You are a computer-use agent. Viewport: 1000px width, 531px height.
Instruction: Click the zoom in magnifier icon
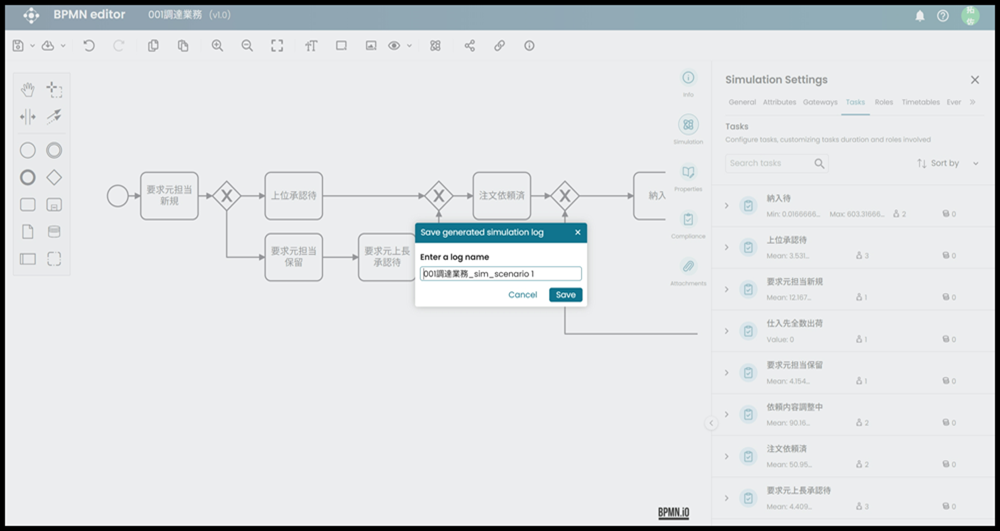[x=217, y=46]
